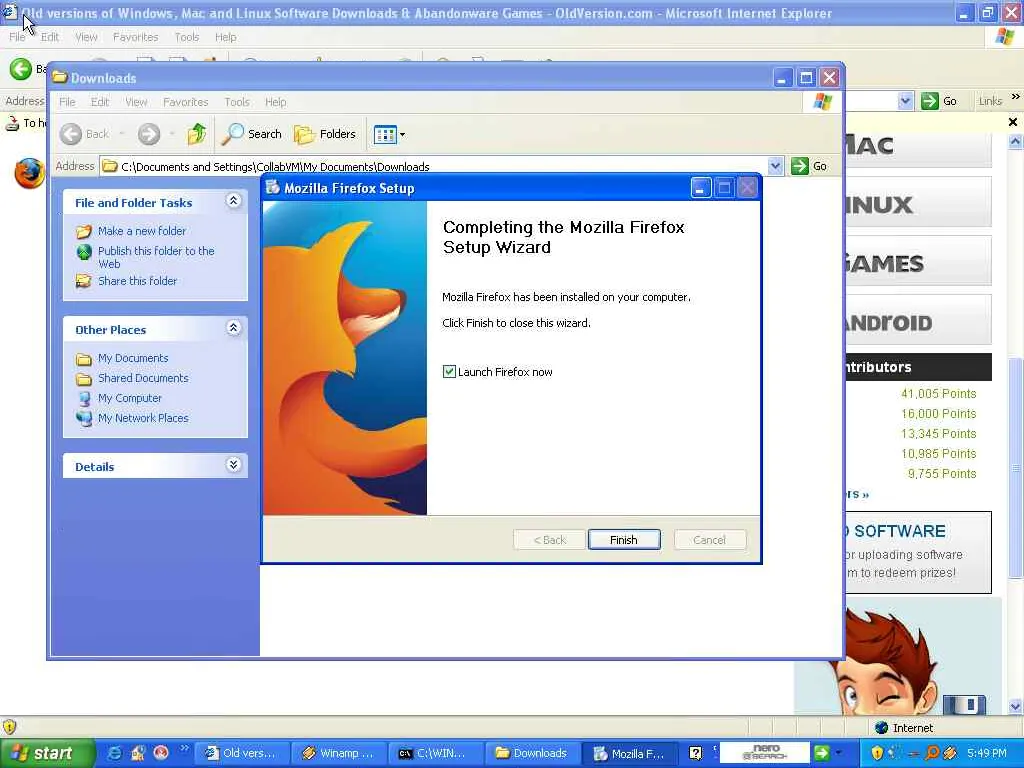Screen dimensions: 1024x768
Task: Click the Start button
Action: click(46, 753)
